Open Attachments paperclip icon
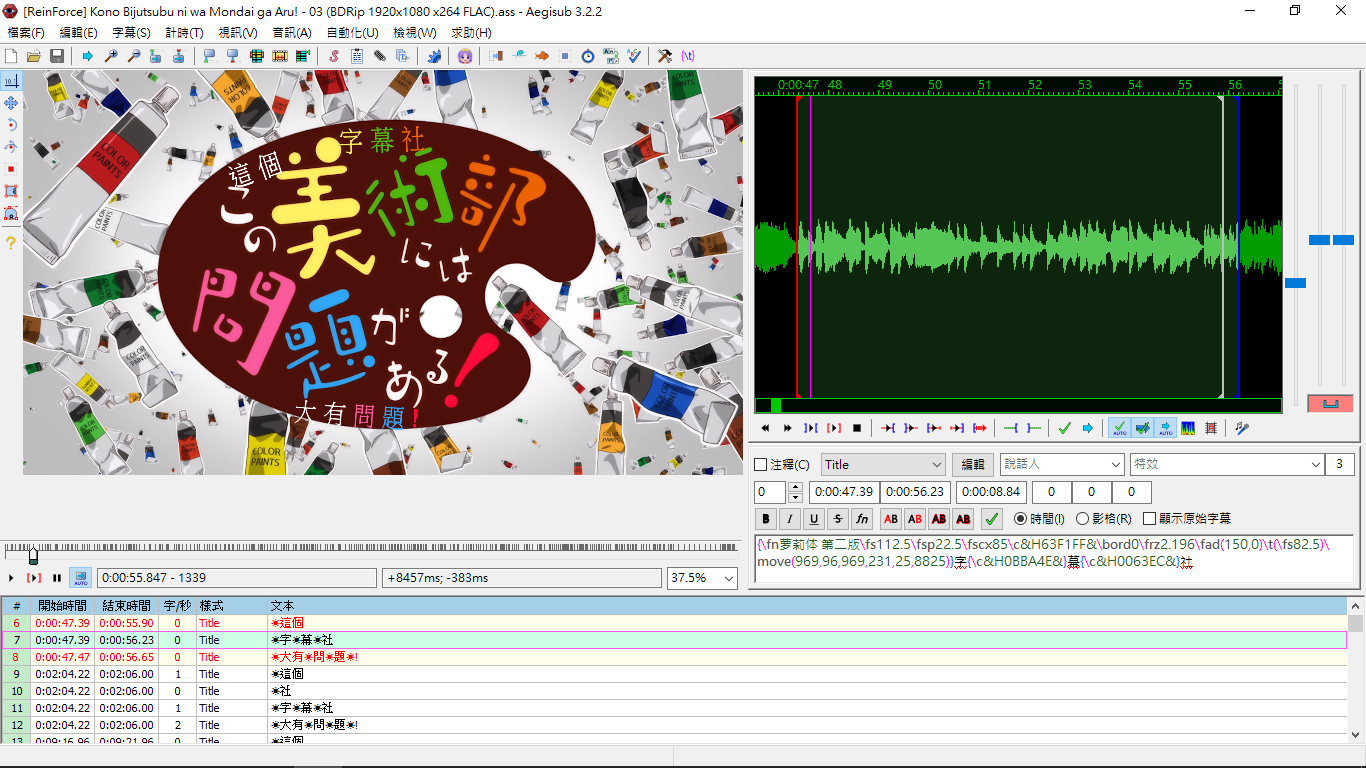 [380, 56]
